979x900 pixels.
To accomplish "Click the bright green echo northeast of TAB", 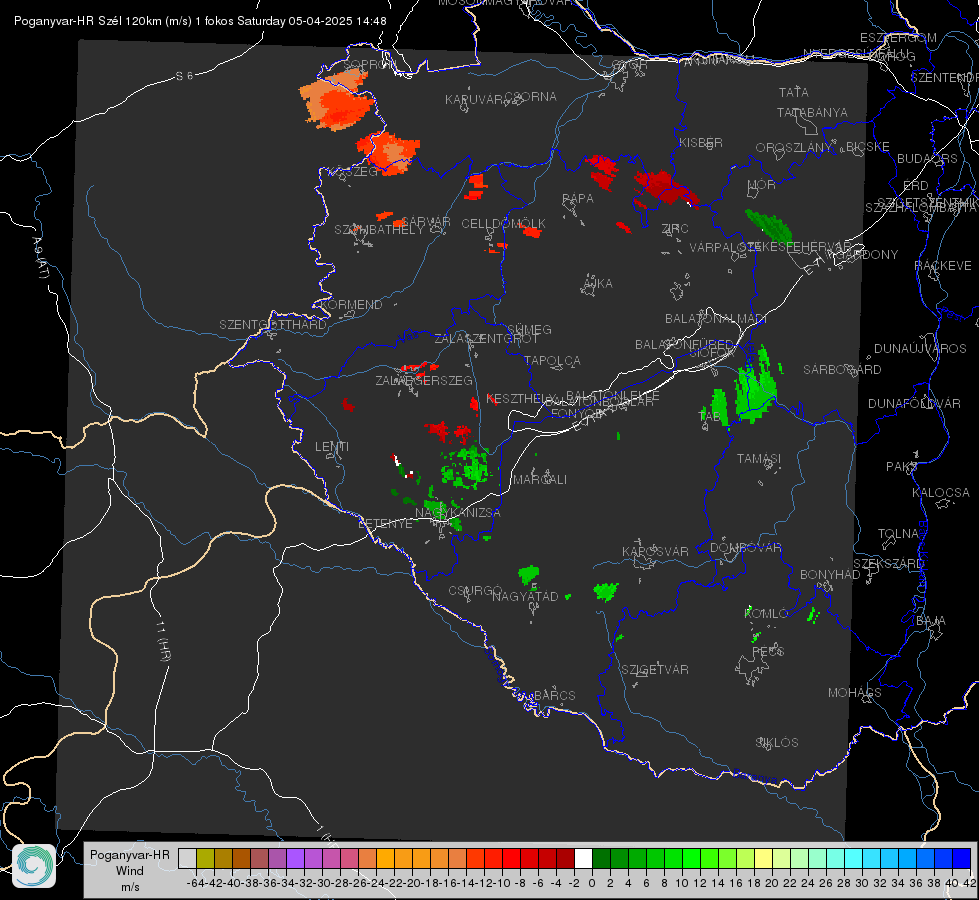I will click(x=755, y=387).
